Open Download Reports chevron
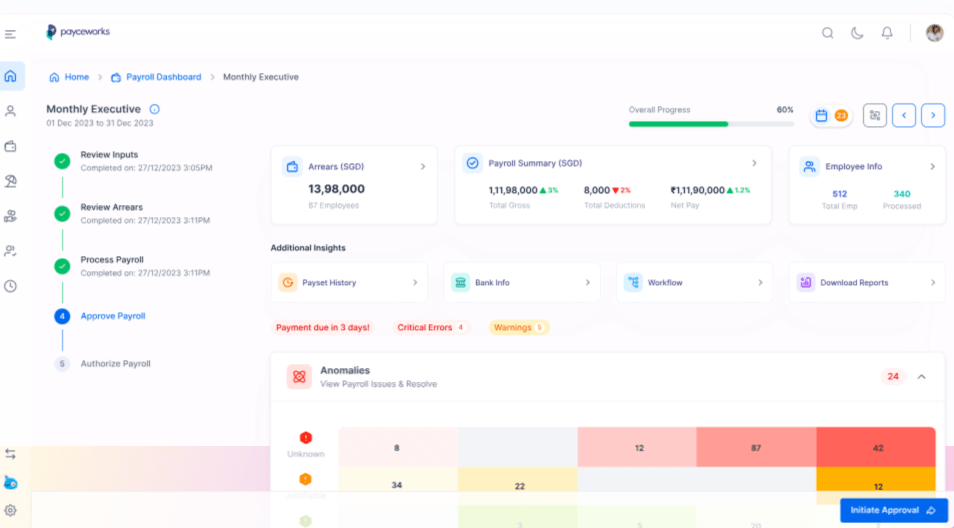Image resolution: width=954 pixels, height=528 pixels. (933, 283)
